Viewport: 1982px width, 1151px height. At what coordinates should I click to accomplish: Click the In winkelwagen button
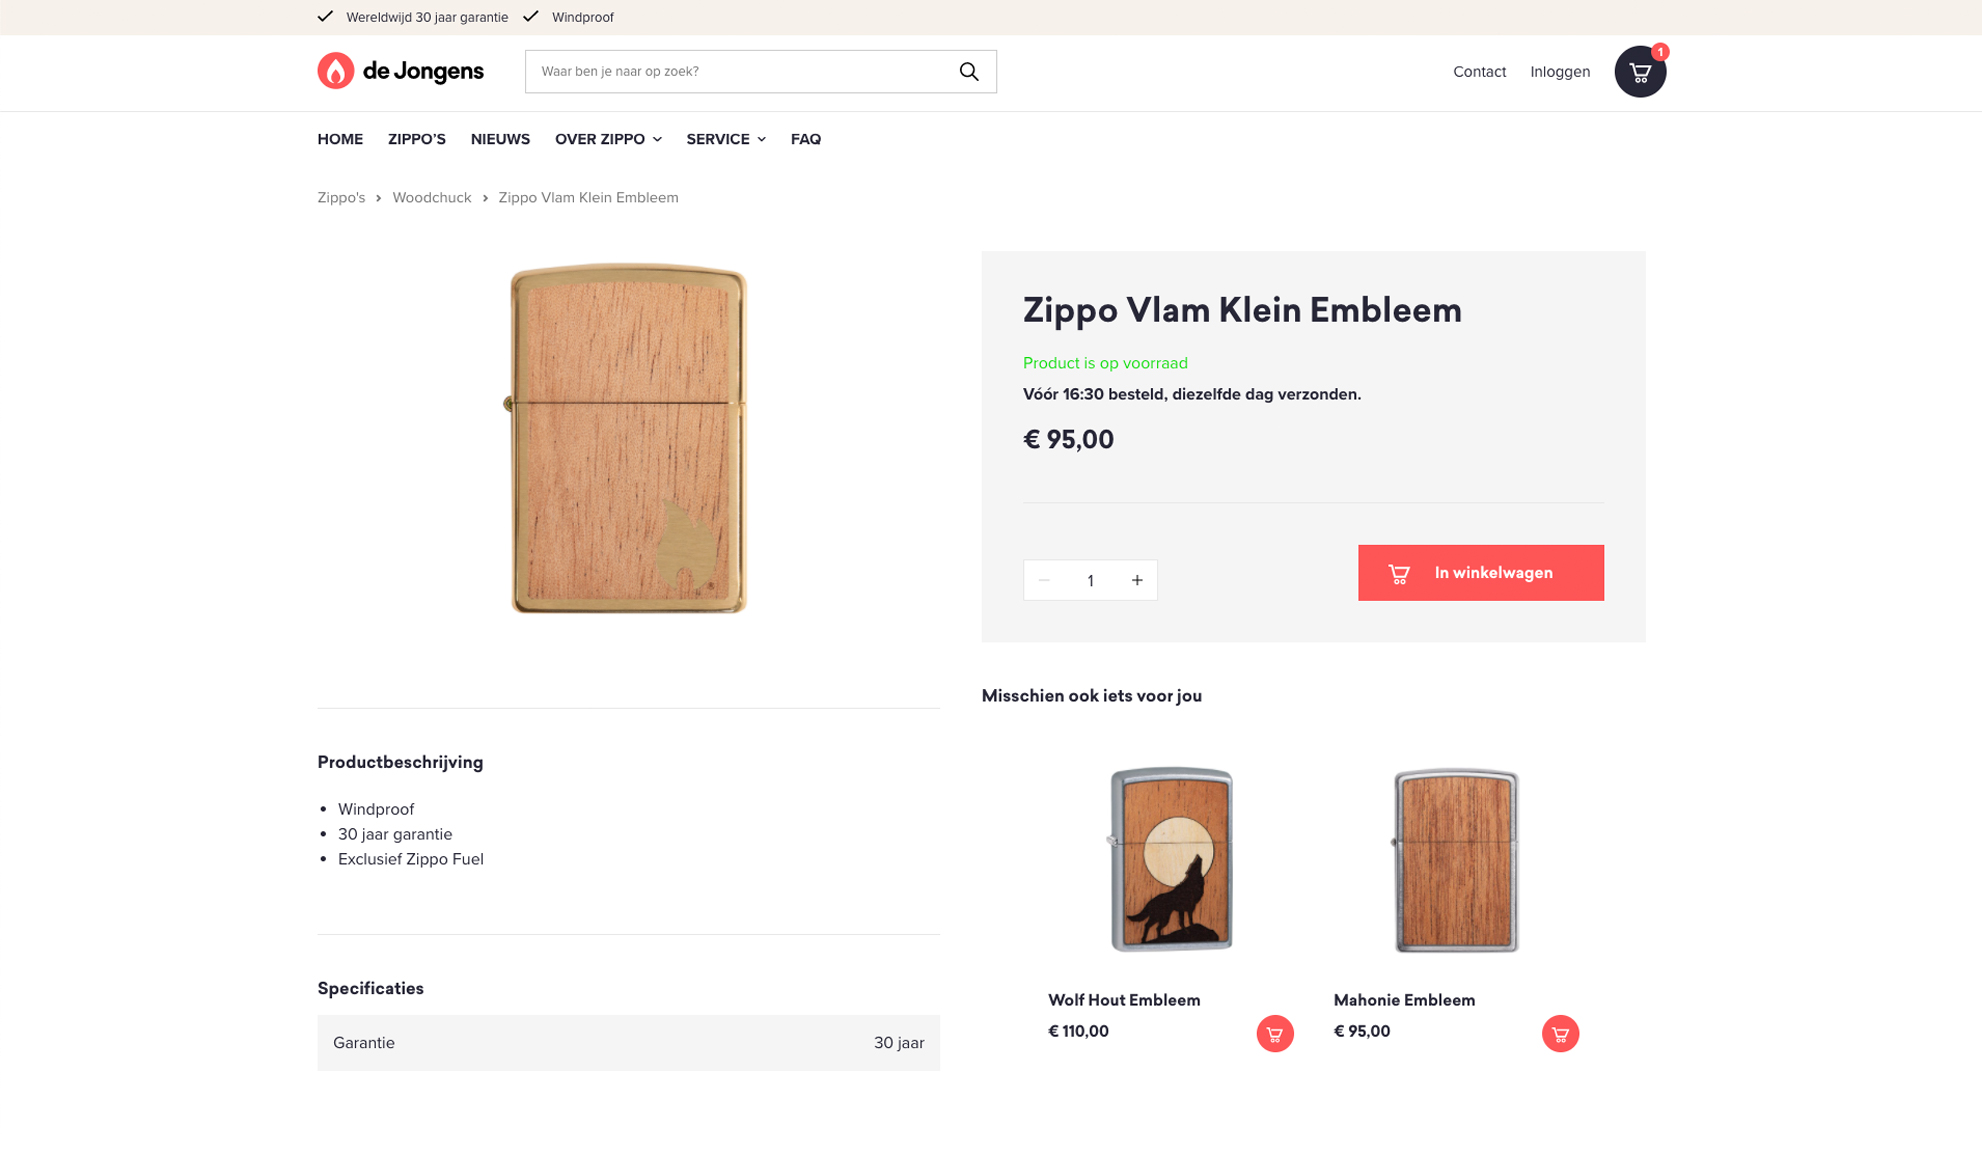click(1480, 573)
